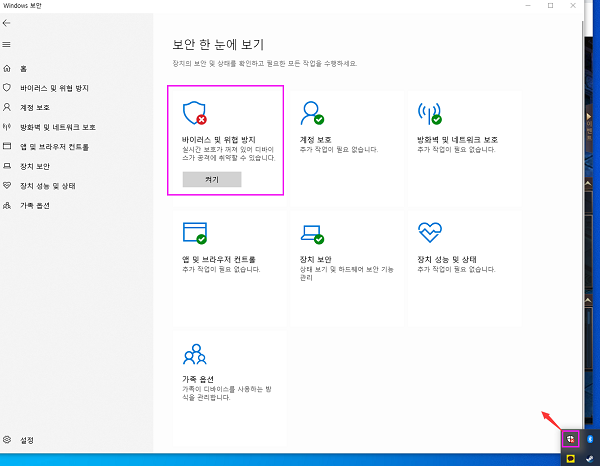The height and width of the screenshot is (466, 600).
Task: Click the firewall card antenna icon
Action: point(429,113)
